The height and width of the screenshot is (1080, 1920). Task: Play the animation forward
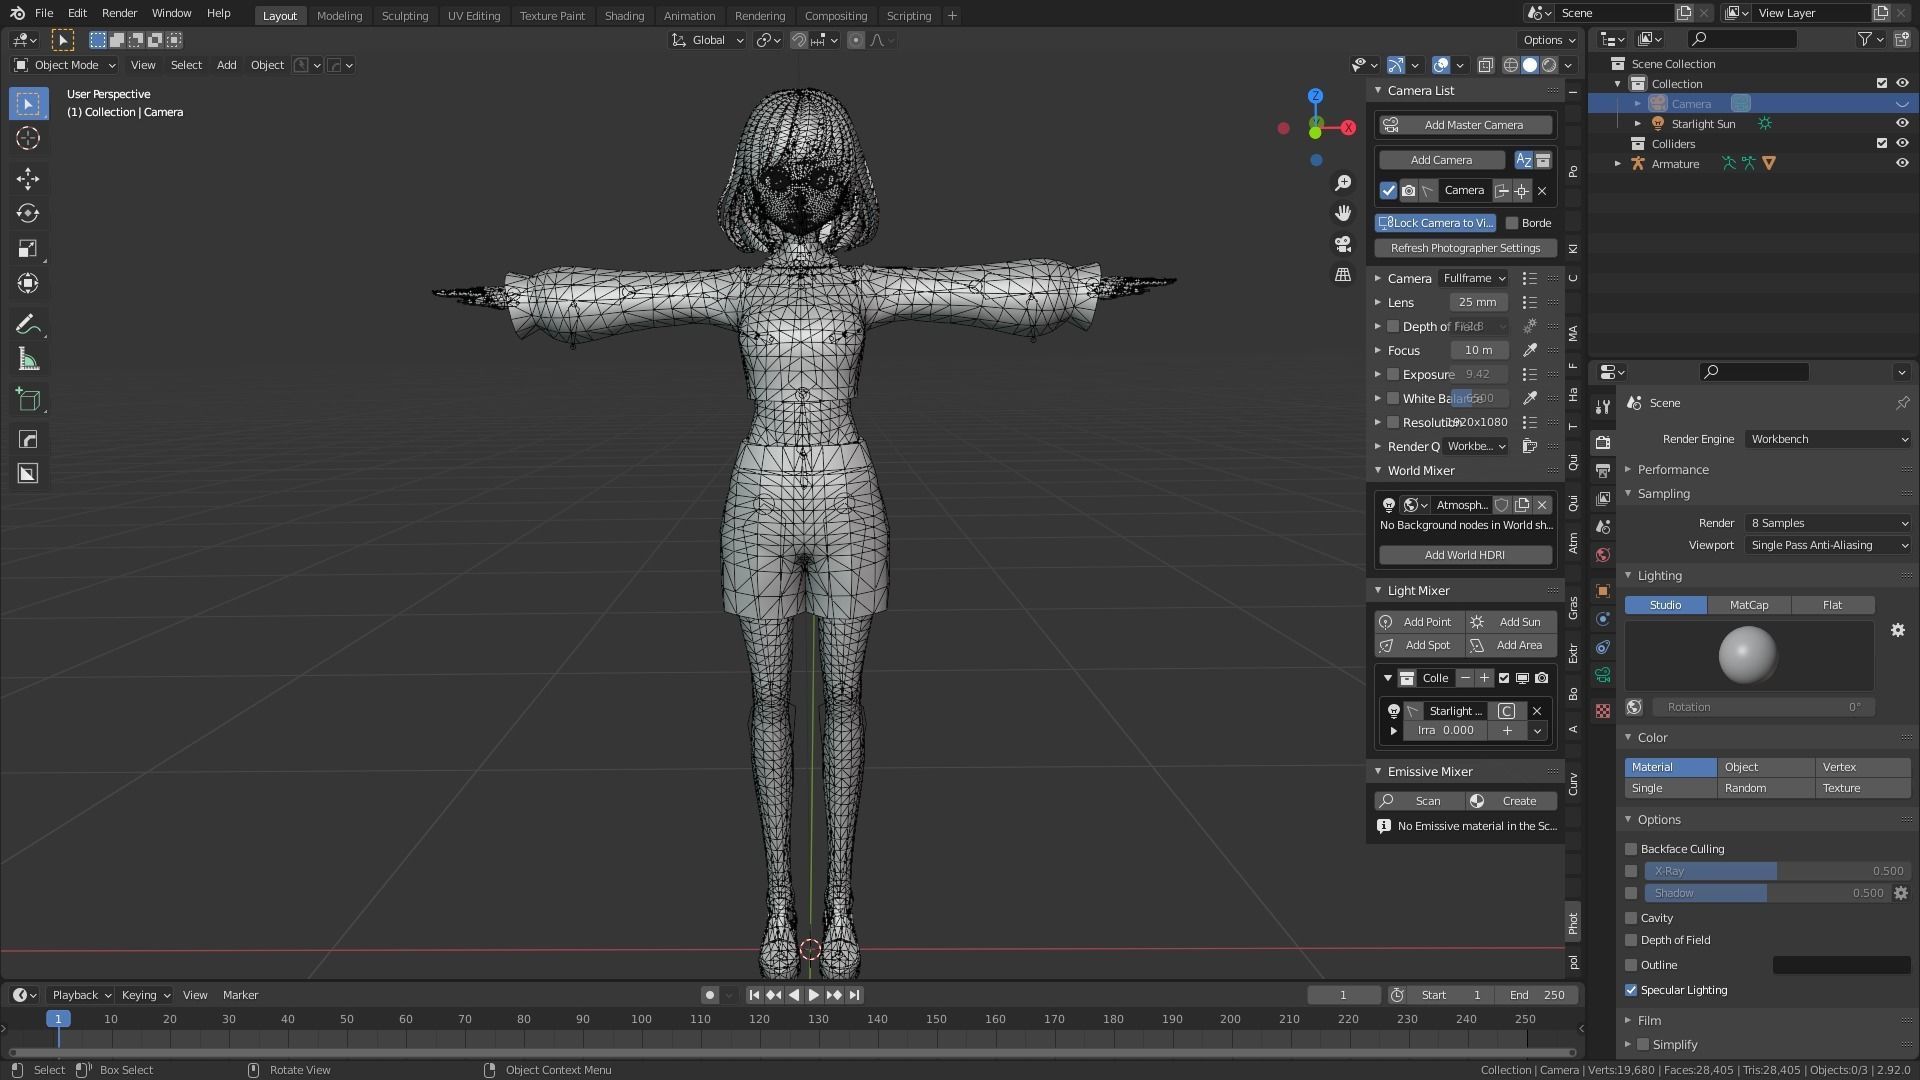(814, 995)
